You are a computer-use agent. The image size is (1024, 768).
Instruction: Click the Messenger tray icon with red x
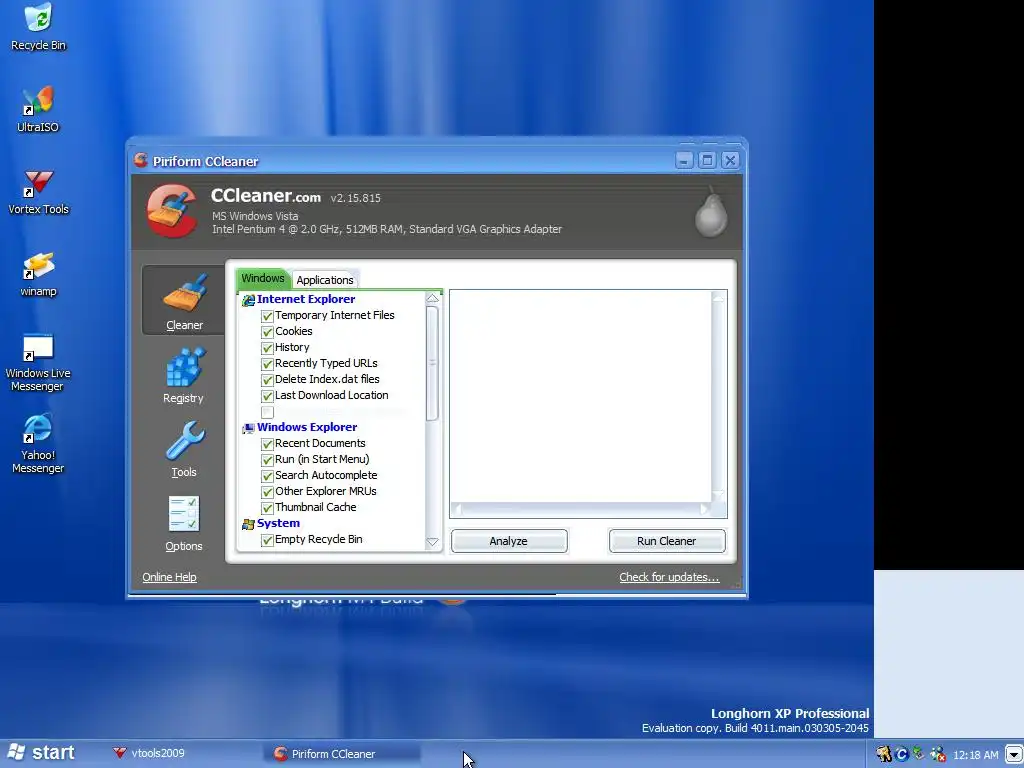coord(938,754)
